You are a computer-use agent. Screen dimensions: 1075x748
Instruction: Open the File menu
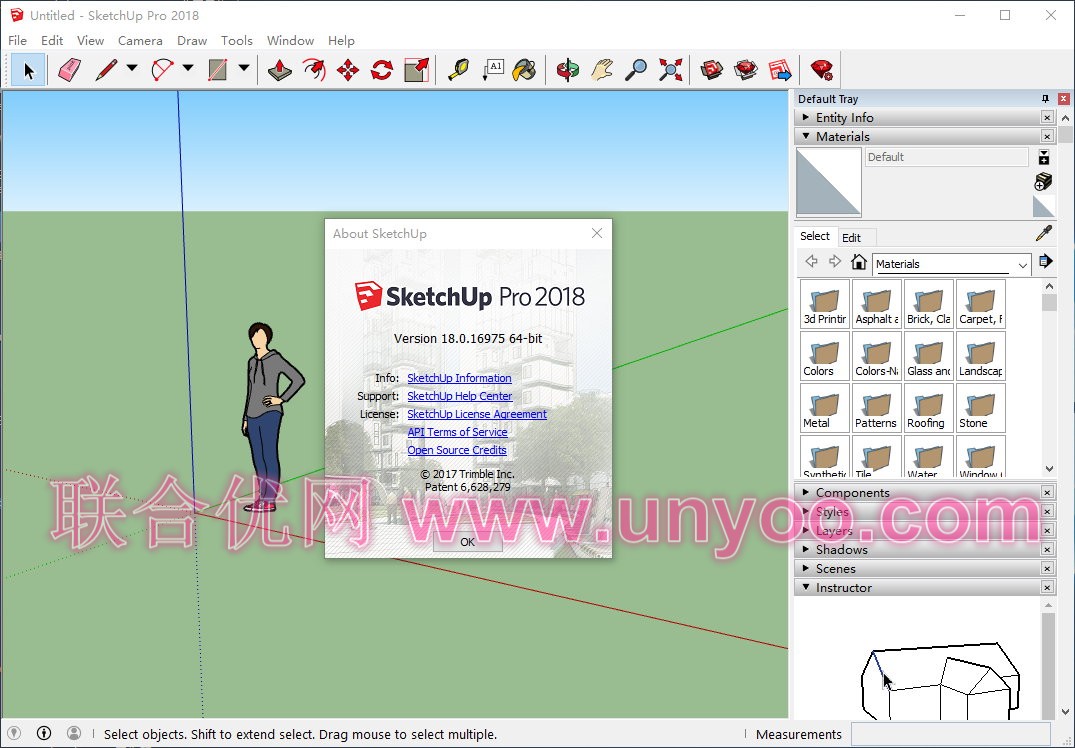coord(17,40)
